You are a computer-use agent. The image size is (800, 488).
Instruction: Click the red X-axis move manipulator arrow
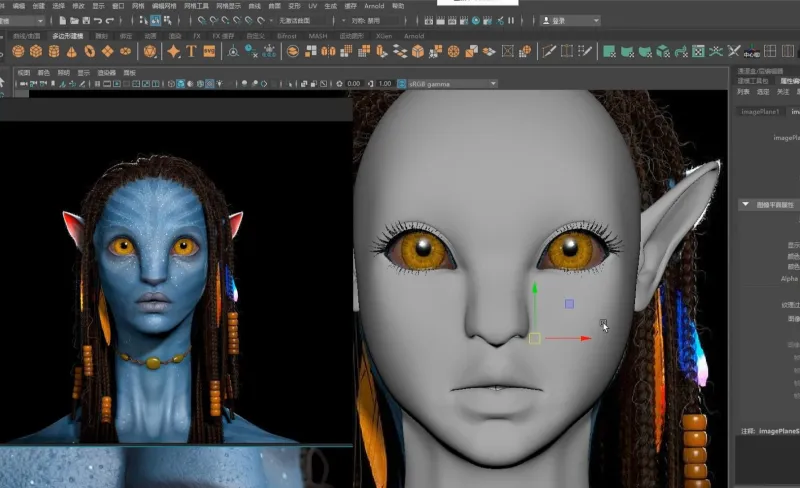click(585, 338)
